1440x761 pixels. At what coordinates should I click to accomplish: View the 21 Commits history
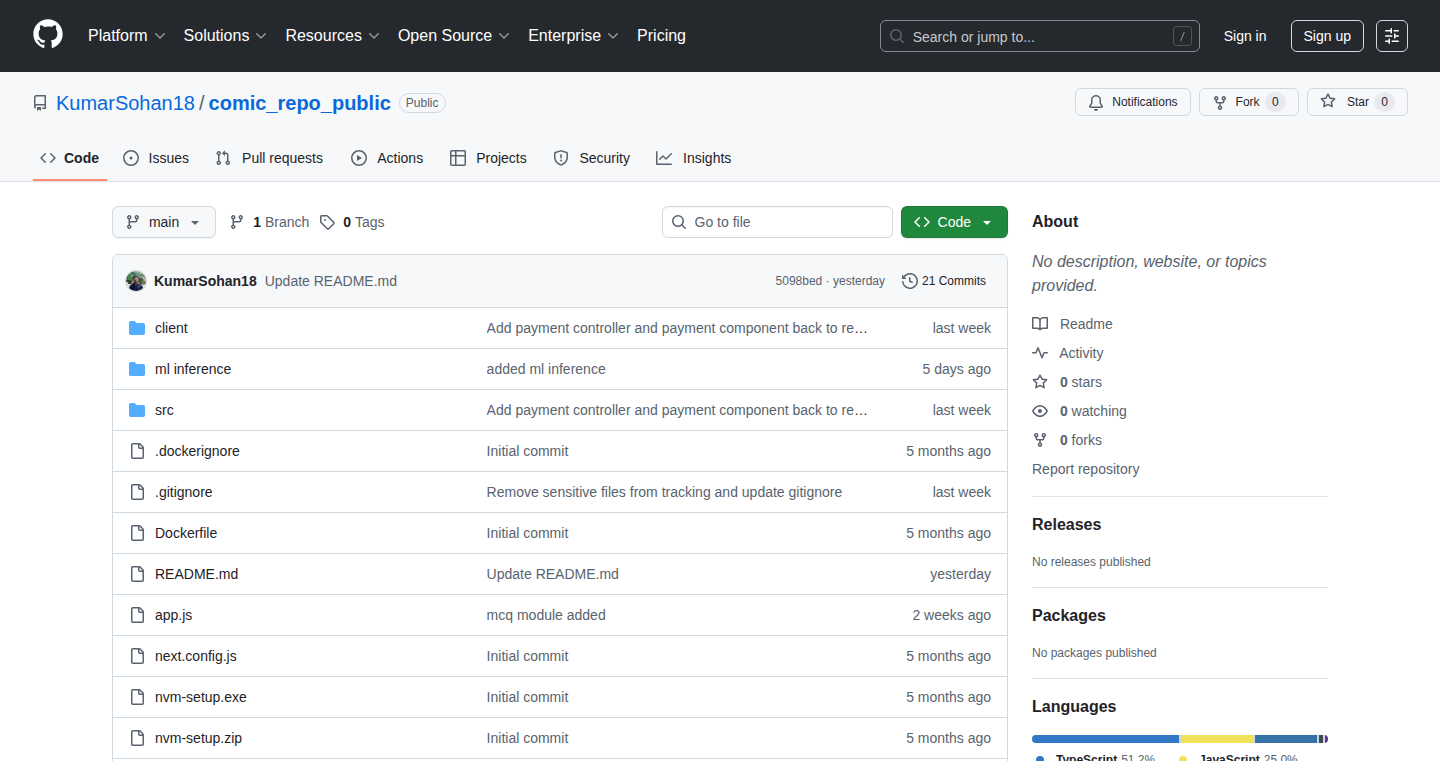point(944,281)
